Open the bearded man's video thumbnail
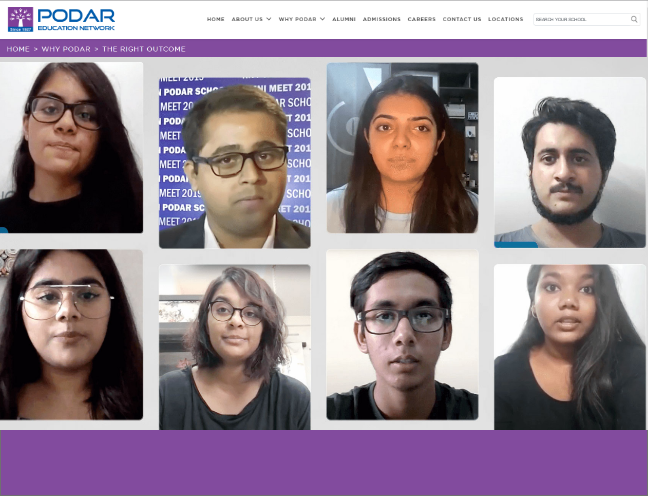The image size is (648, 496). 570,162
